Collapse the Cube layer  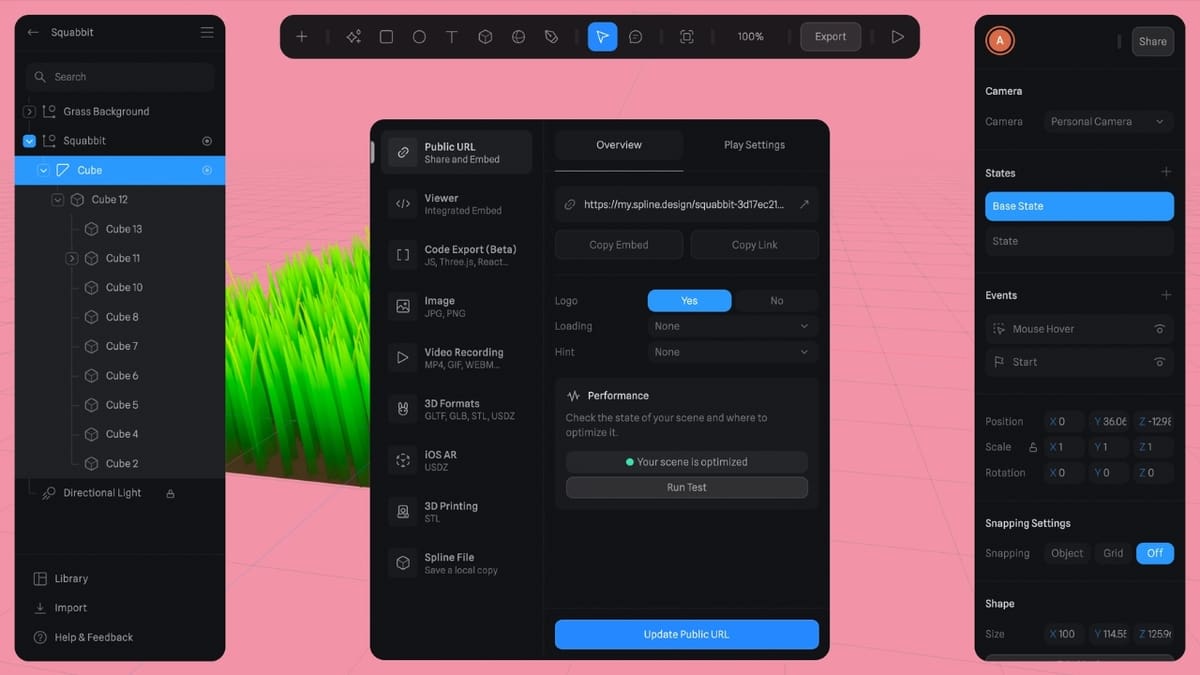coord(43,170)
